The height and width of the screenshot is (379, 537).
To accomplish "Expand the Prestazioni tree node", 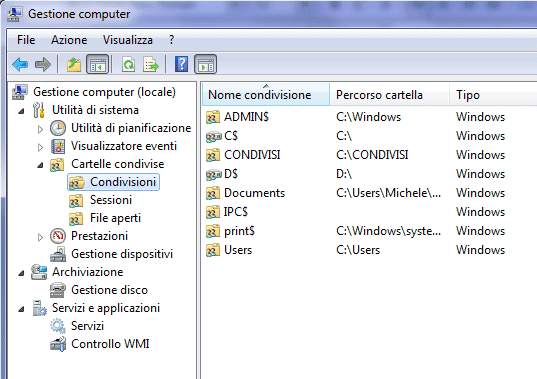I will tap(40, 237).
